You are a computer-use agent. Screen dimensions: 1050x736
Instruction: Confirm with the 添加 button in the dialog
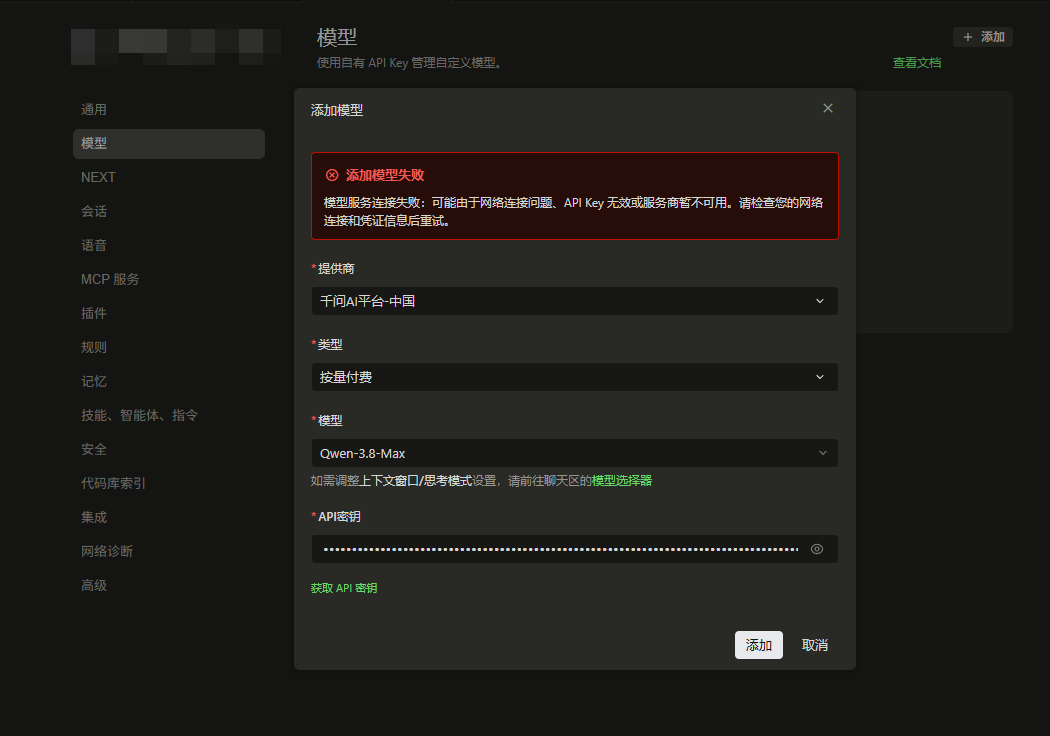pos(759,645)
